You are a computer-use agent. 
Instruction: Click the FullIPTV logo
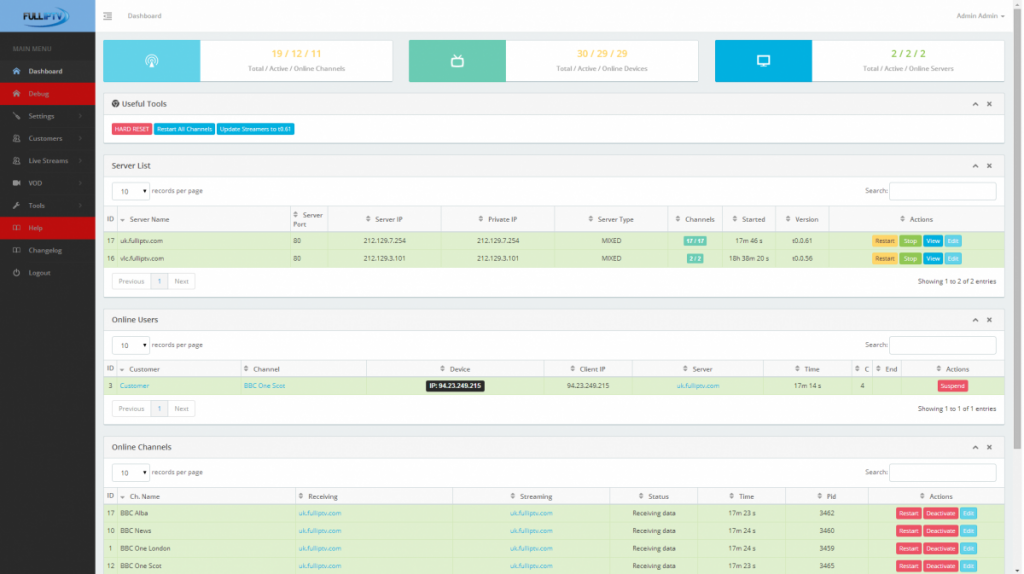(x=47, y=16)
